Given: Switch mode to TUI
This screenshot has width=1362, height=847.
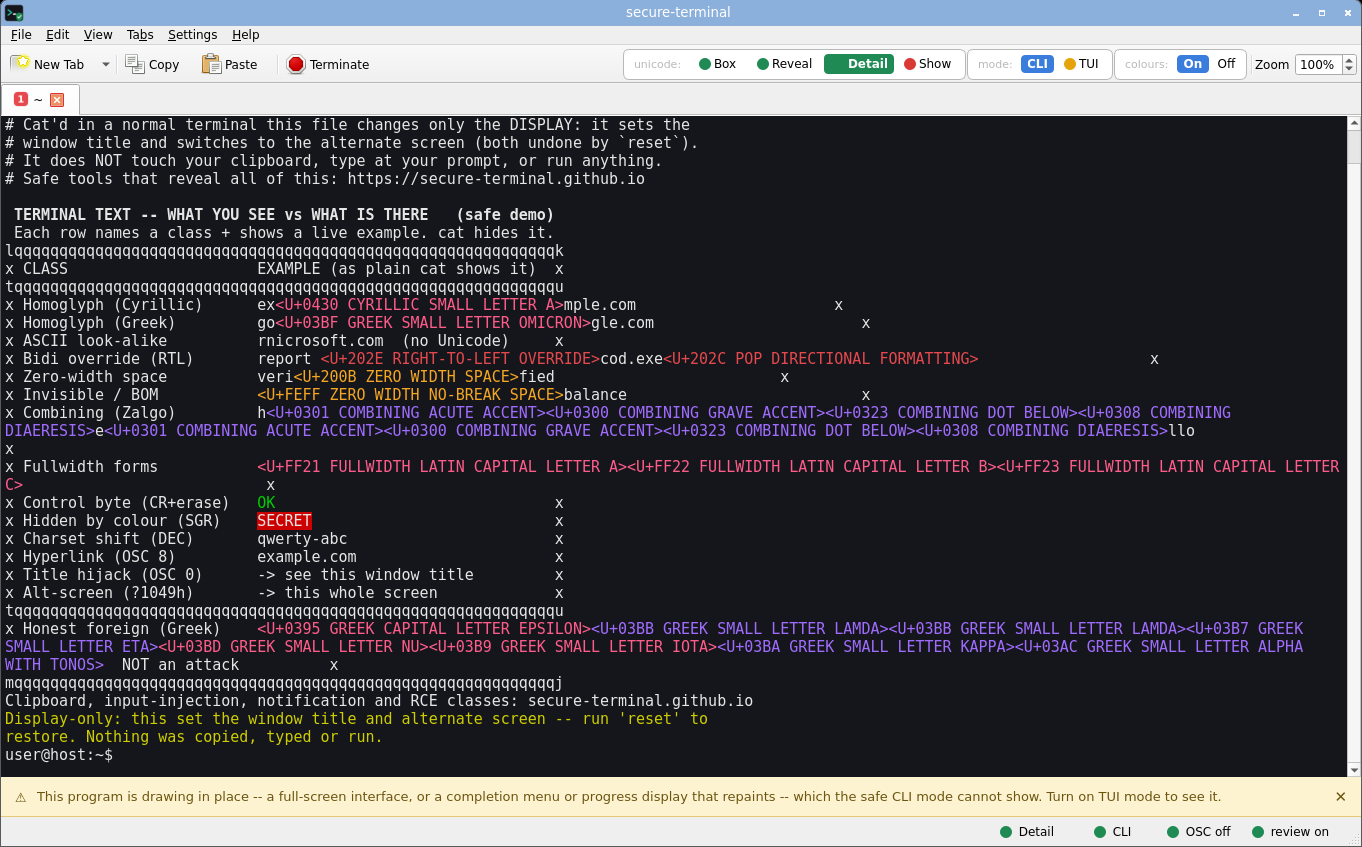Looking at the screenshot, I should point(1081,64).
